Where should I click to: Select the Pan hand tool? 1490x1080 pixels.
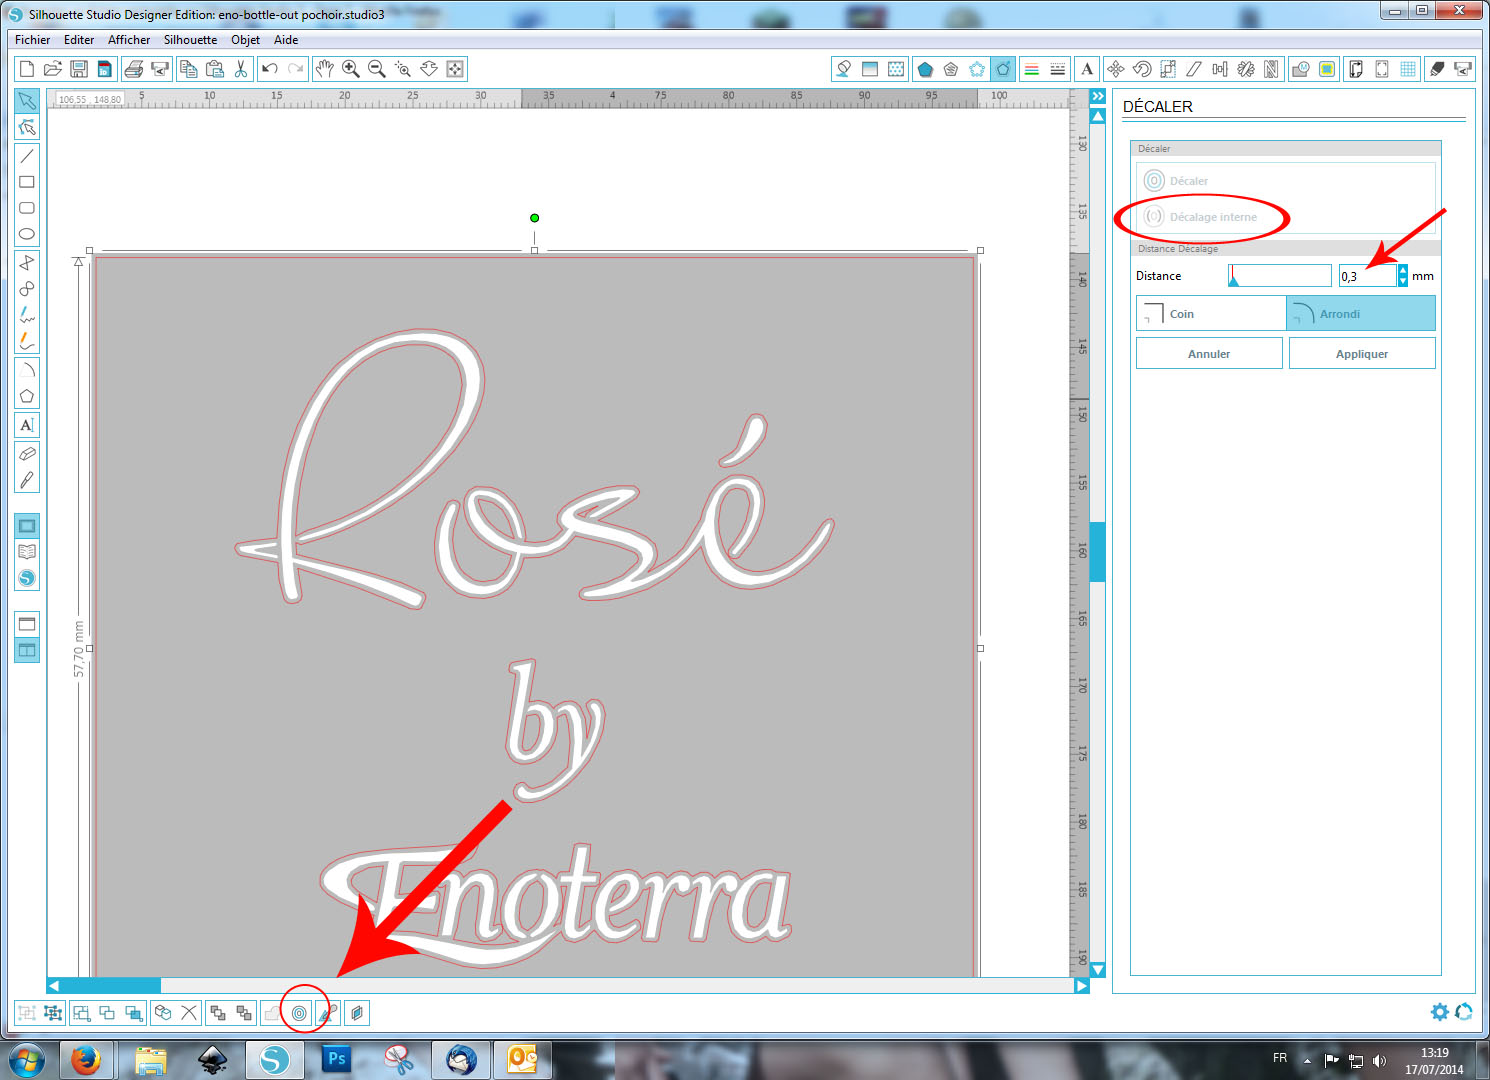pos(325,69)
